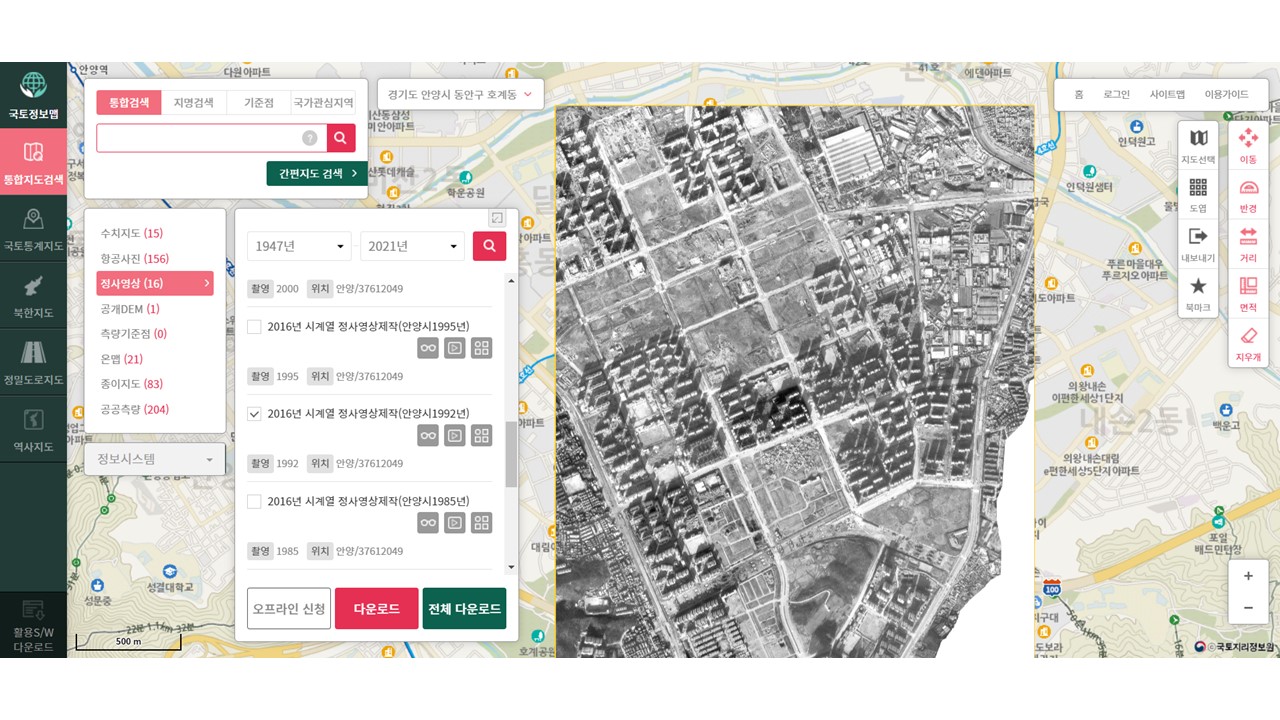The image size is (1280, 720).
Task: Click the 오프라인 신청 button
Action: (x=289, y=608)
